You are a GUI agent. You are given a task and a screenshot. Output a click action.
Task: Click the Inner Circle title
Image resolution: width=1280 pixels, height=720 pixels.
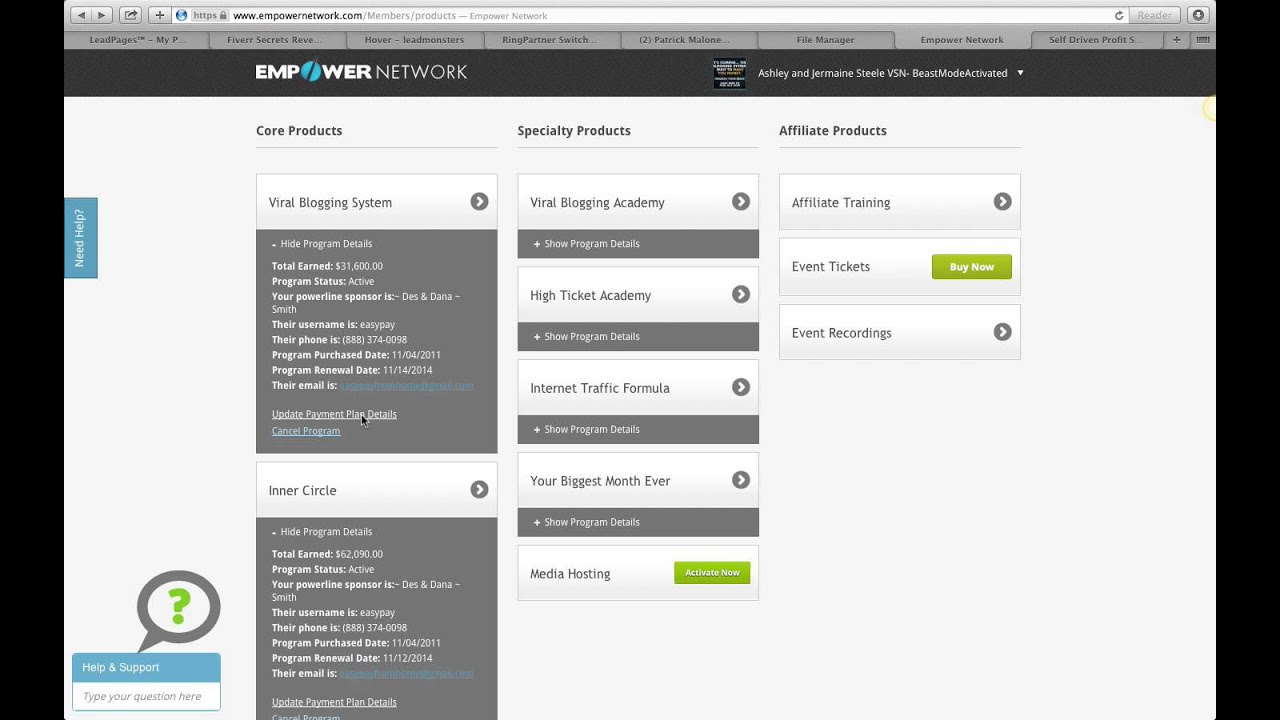pyautogui.click(x=302, y=490)
